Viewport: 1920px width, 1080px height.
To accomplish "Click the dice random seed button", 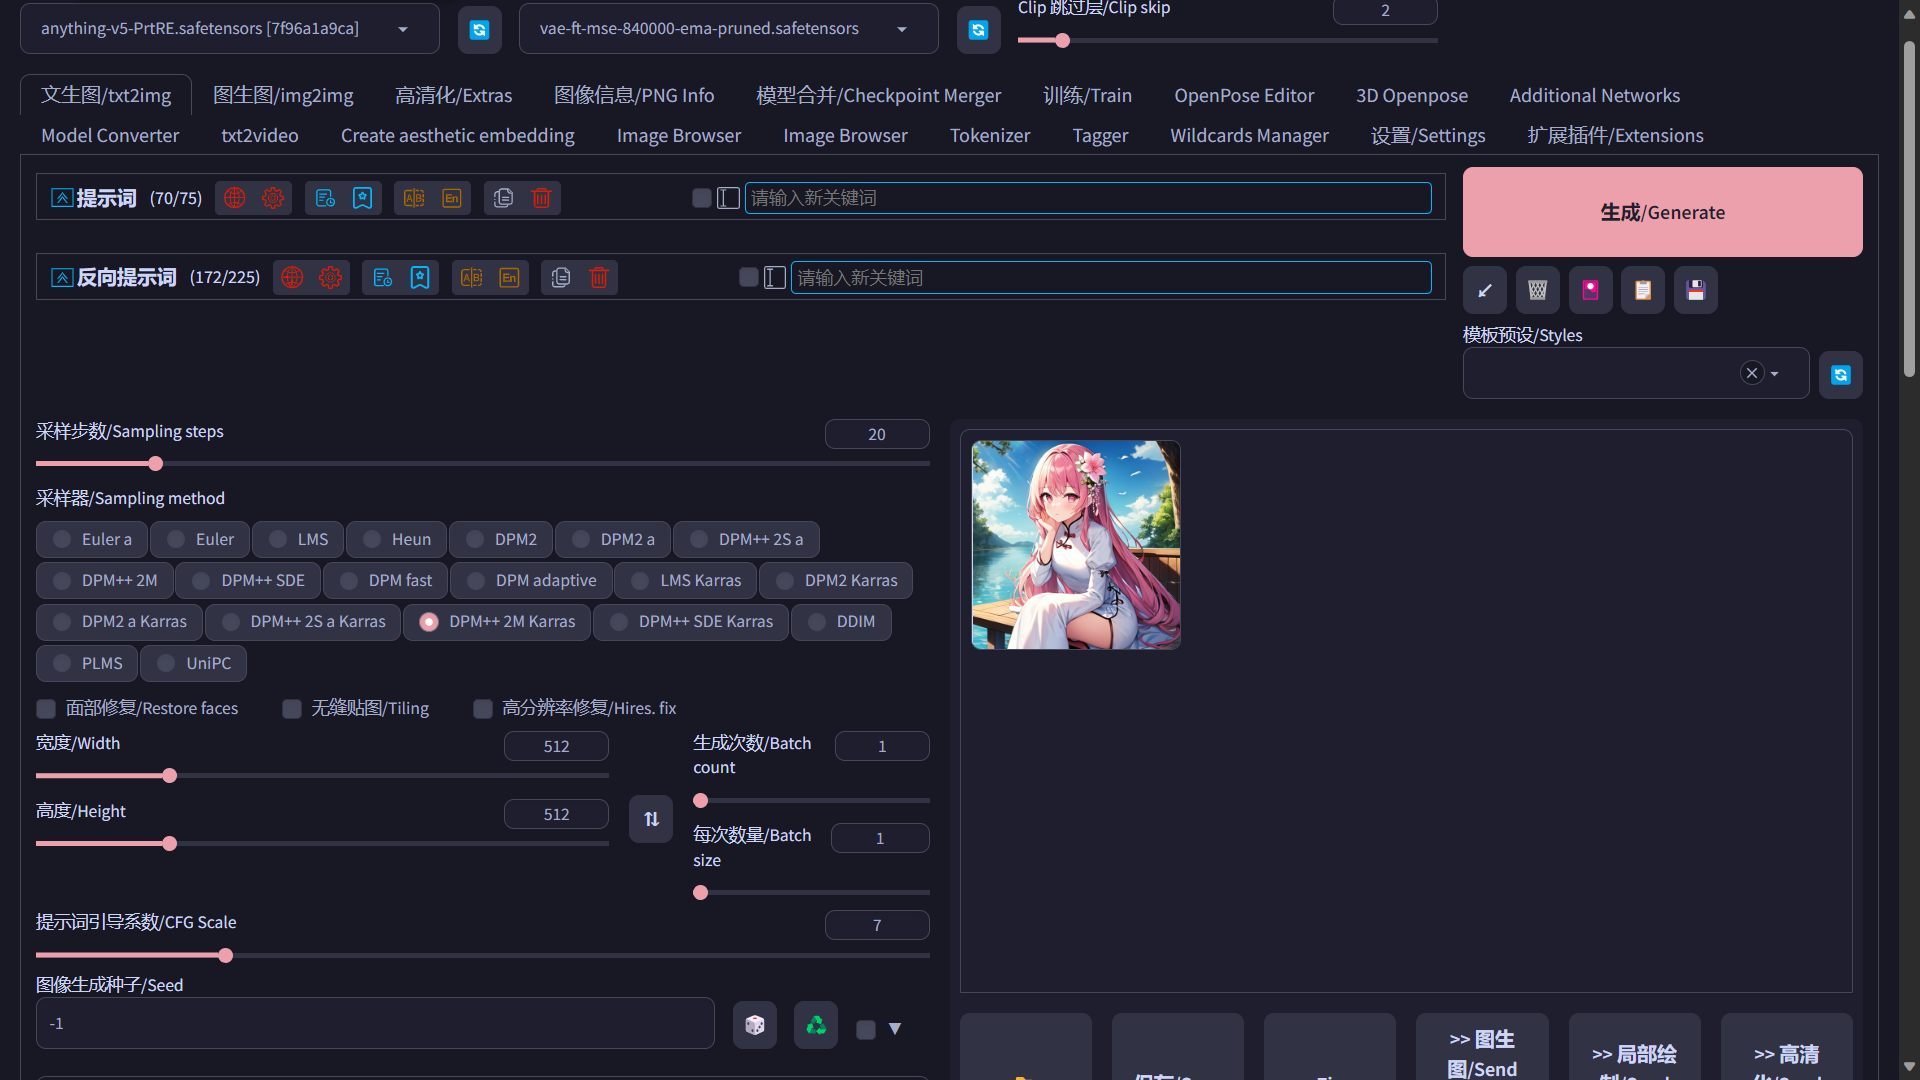I will [x=755, y=1025].
